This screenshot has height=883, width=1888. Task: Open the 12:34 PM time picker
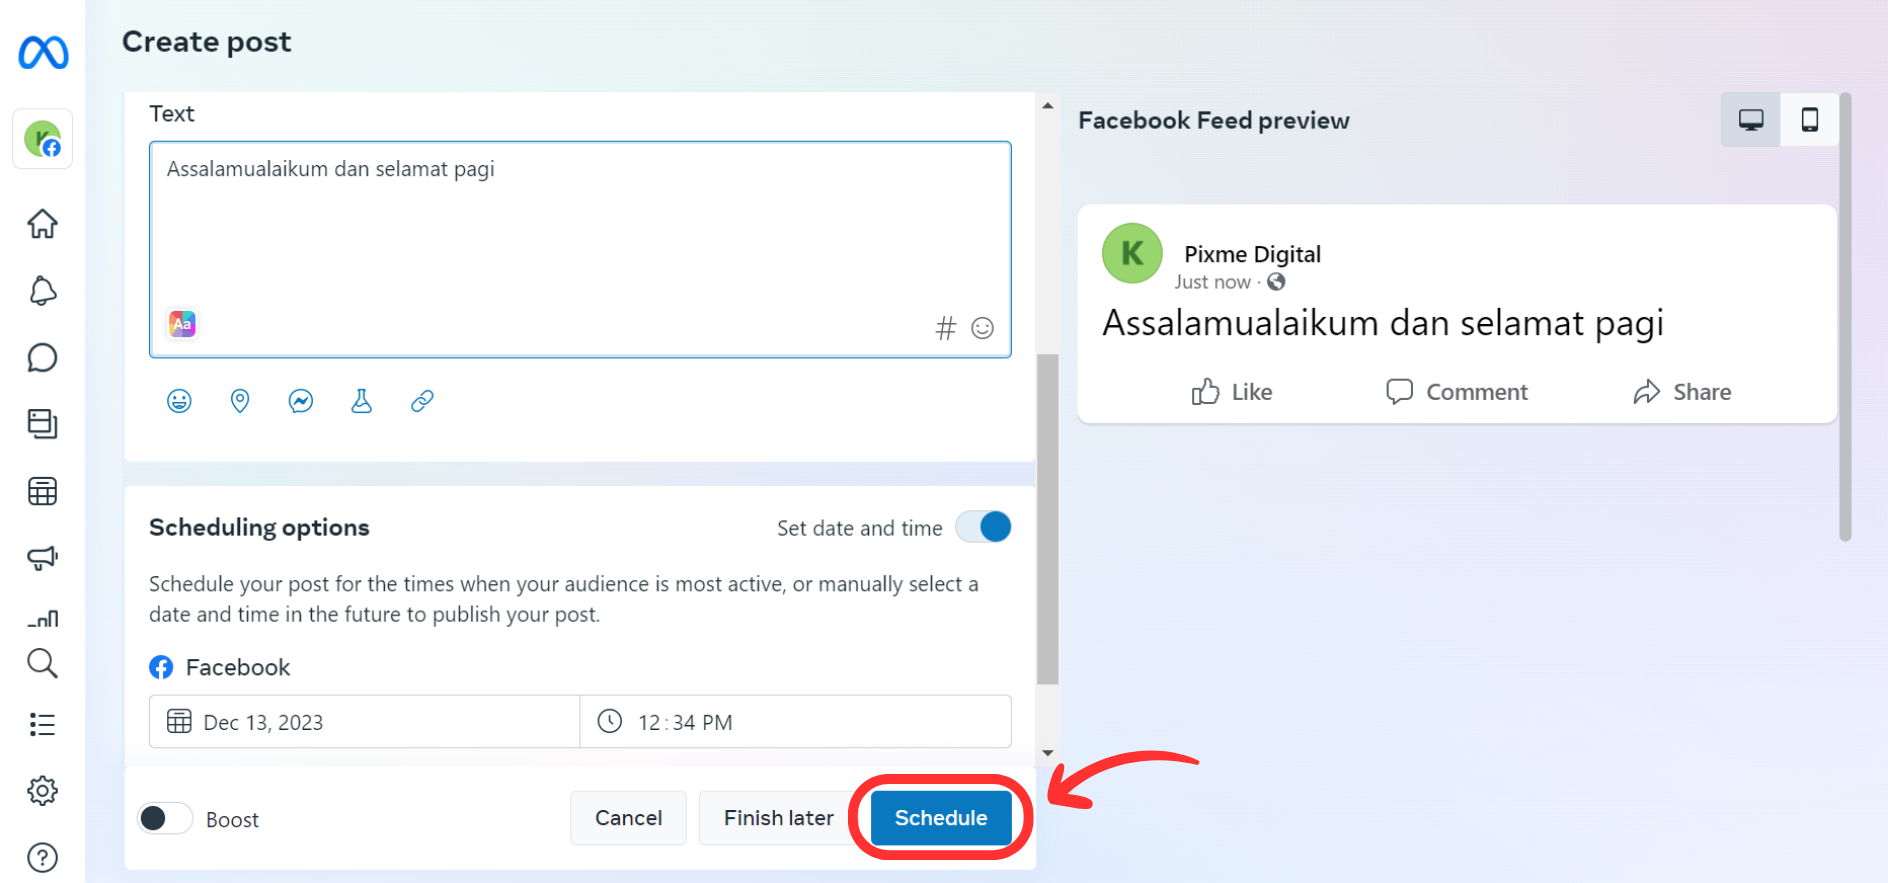795,722
